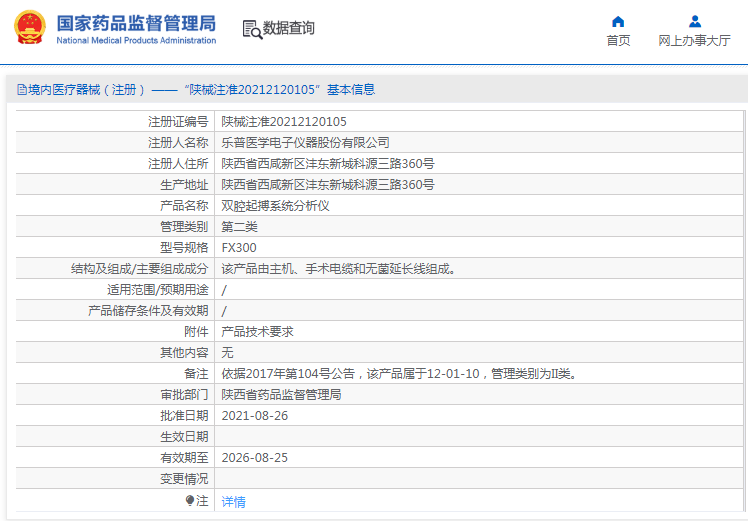
Task: Click the 产品技术要求 attachment value
Action: coord(258,332)
